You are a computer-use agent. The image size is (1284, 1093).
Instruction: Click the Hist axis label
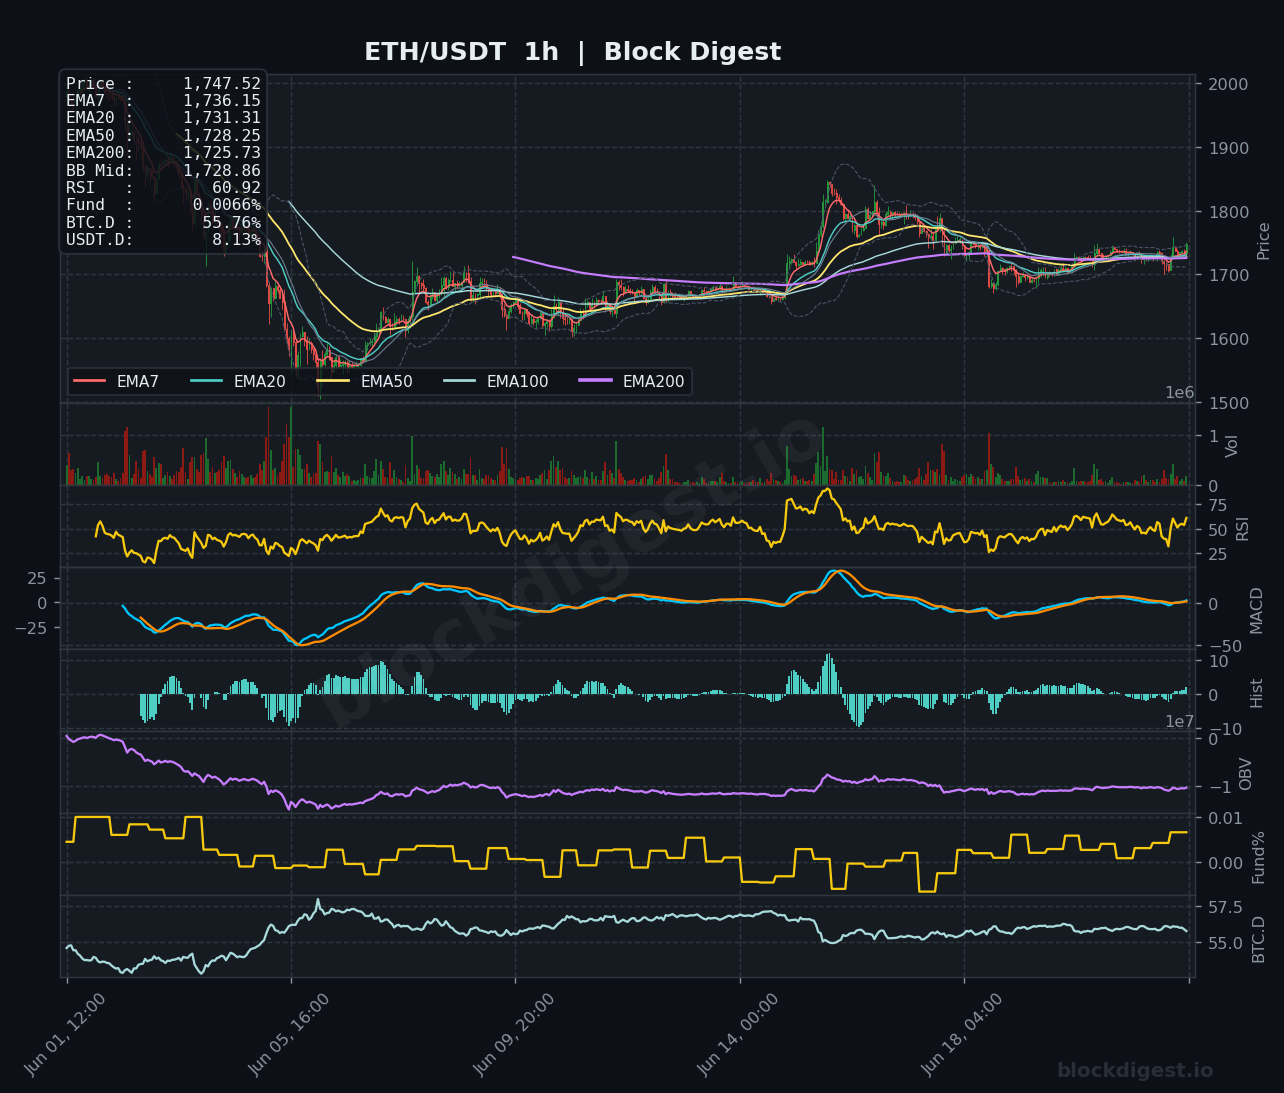click(1257, 693)
